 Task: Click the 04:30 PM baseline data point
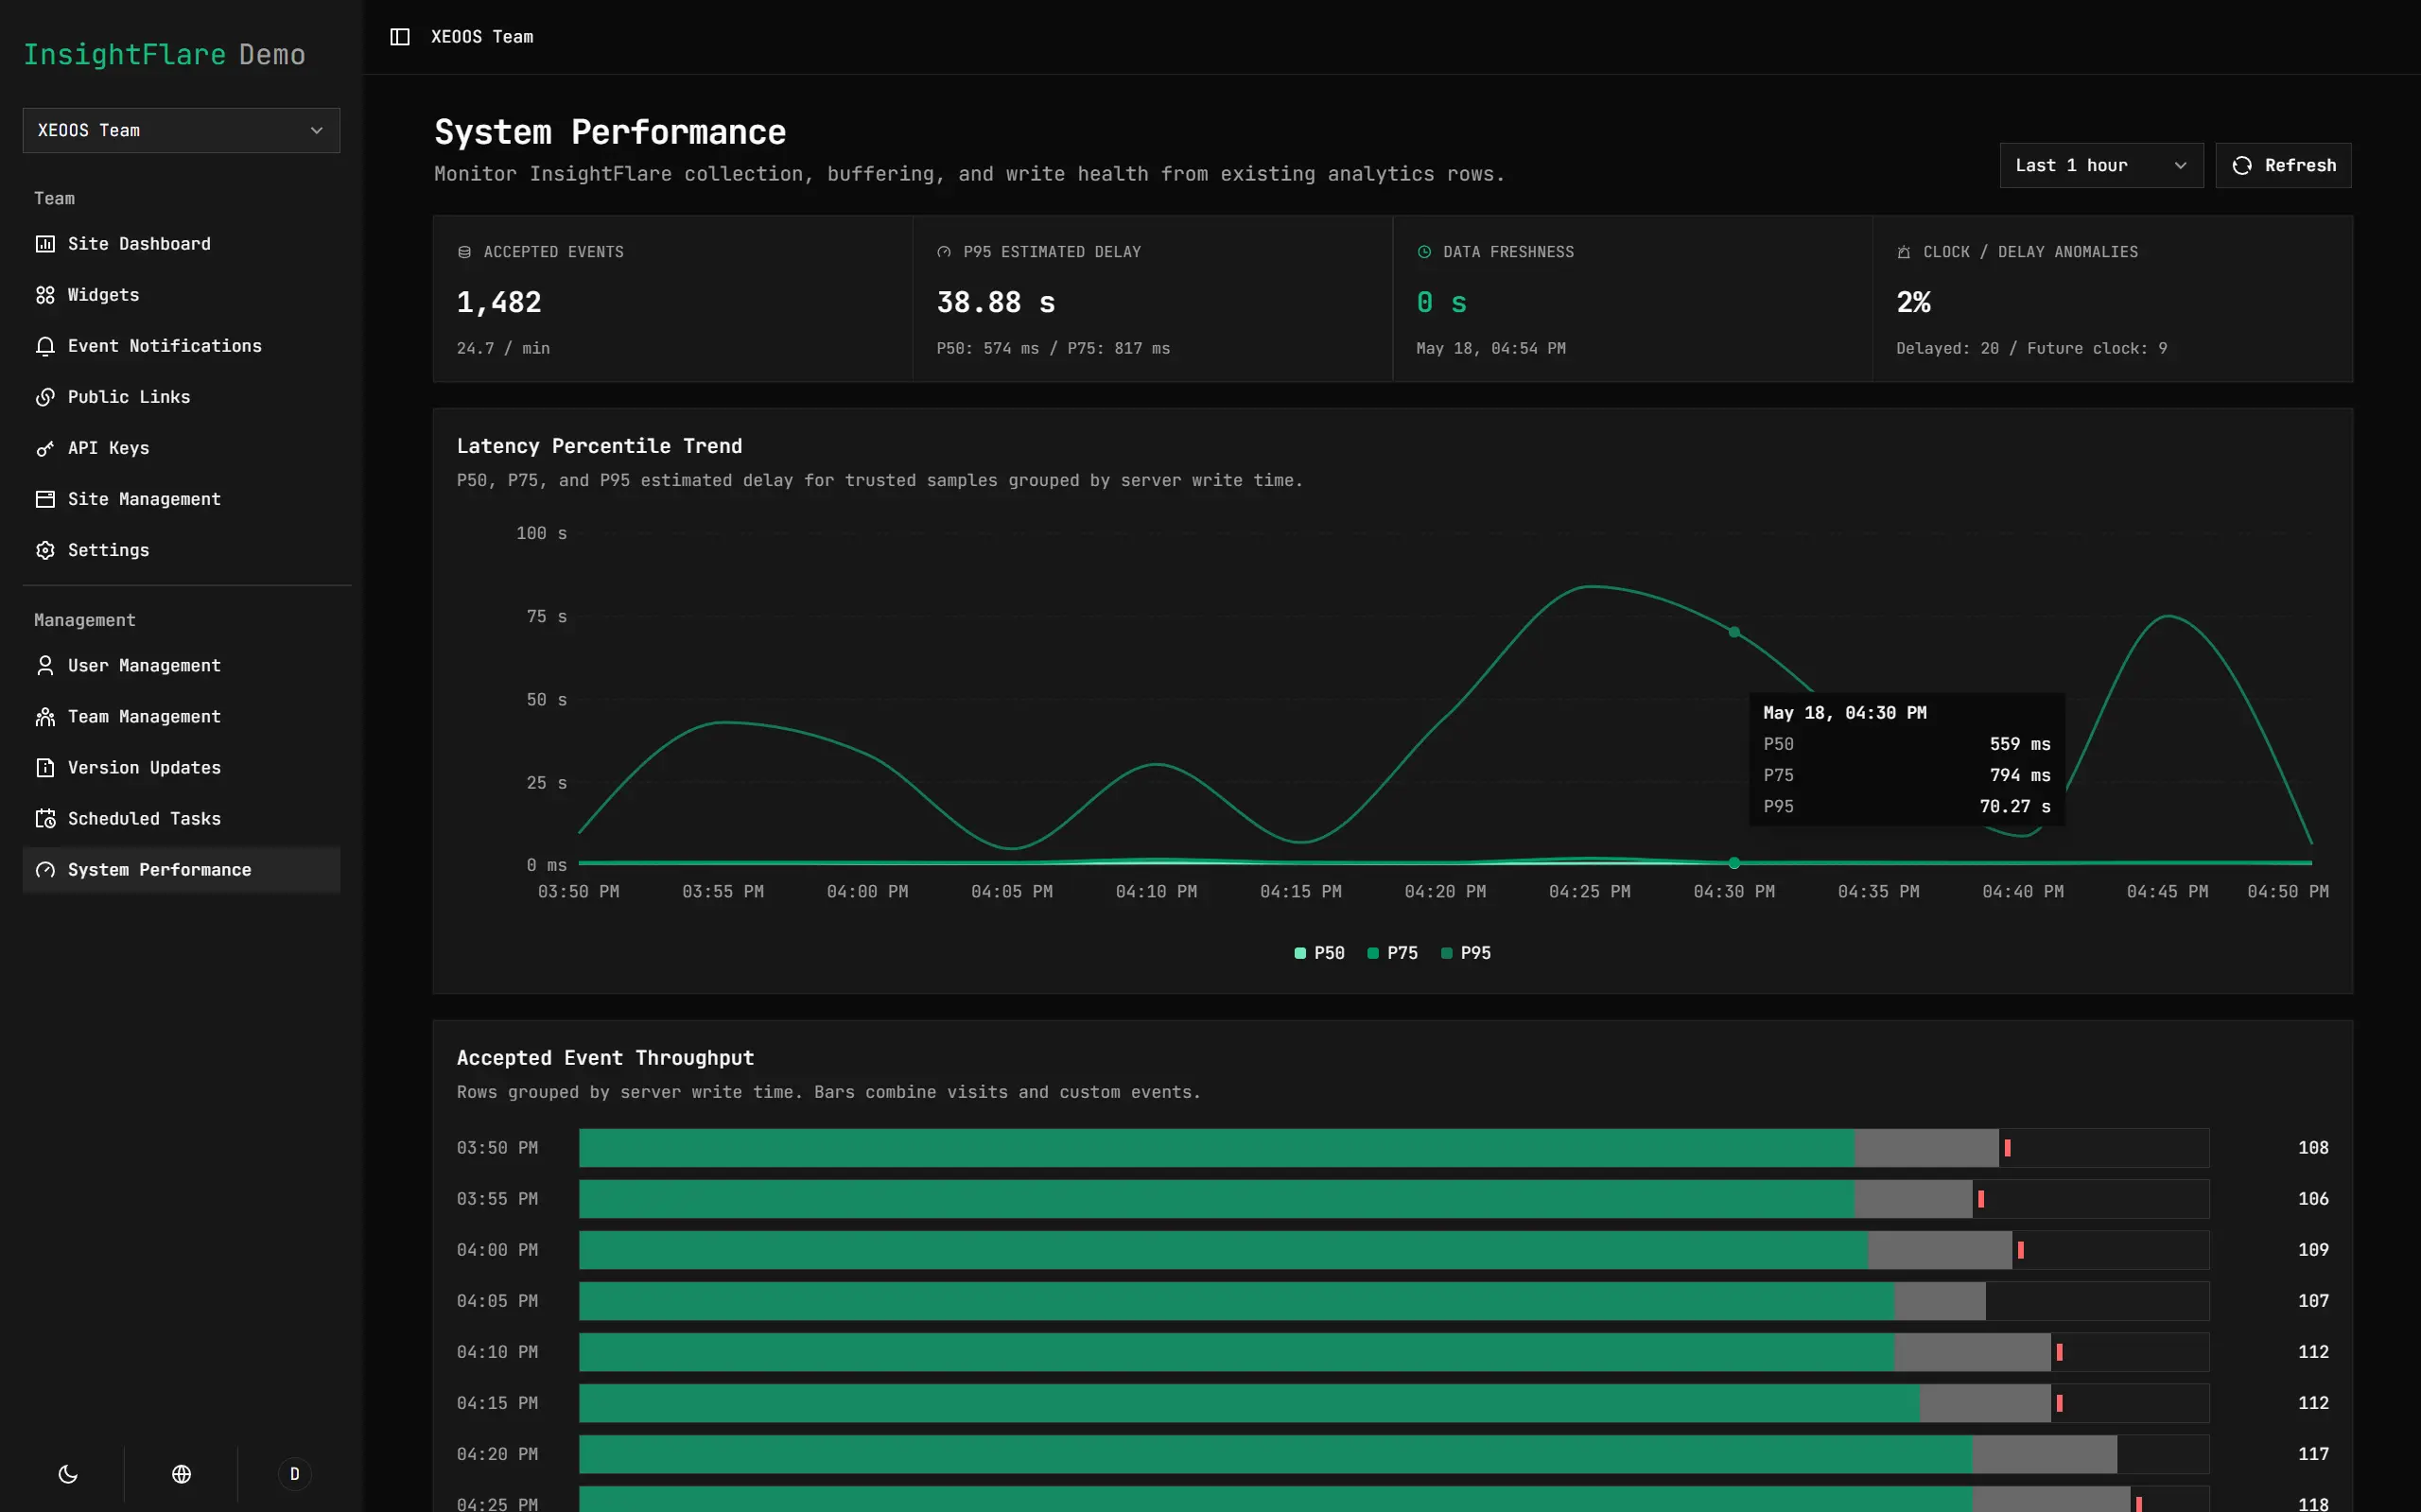pos(1734,863)
